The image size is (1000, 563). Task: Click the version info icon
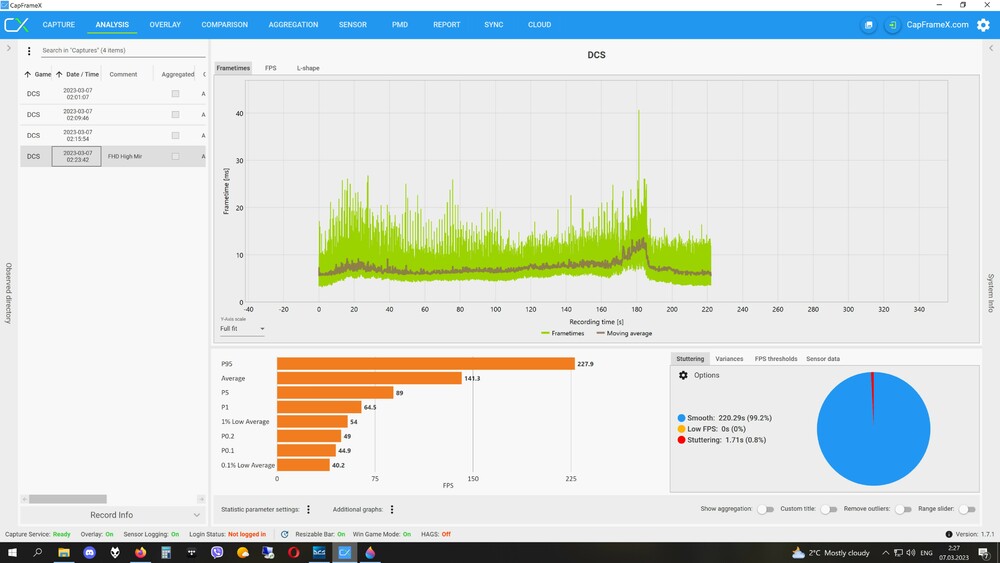pos(948,534)
